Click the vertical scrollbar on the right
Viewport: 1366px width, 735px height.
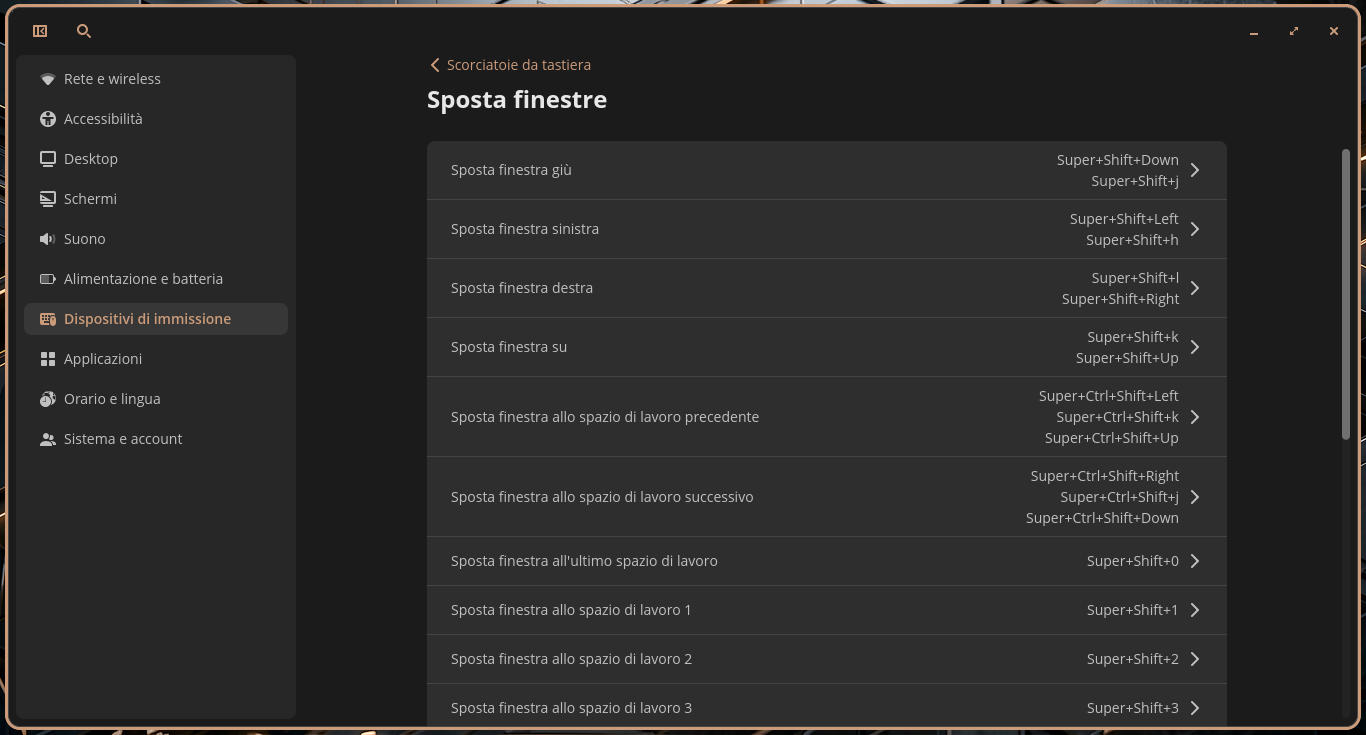1345,293
